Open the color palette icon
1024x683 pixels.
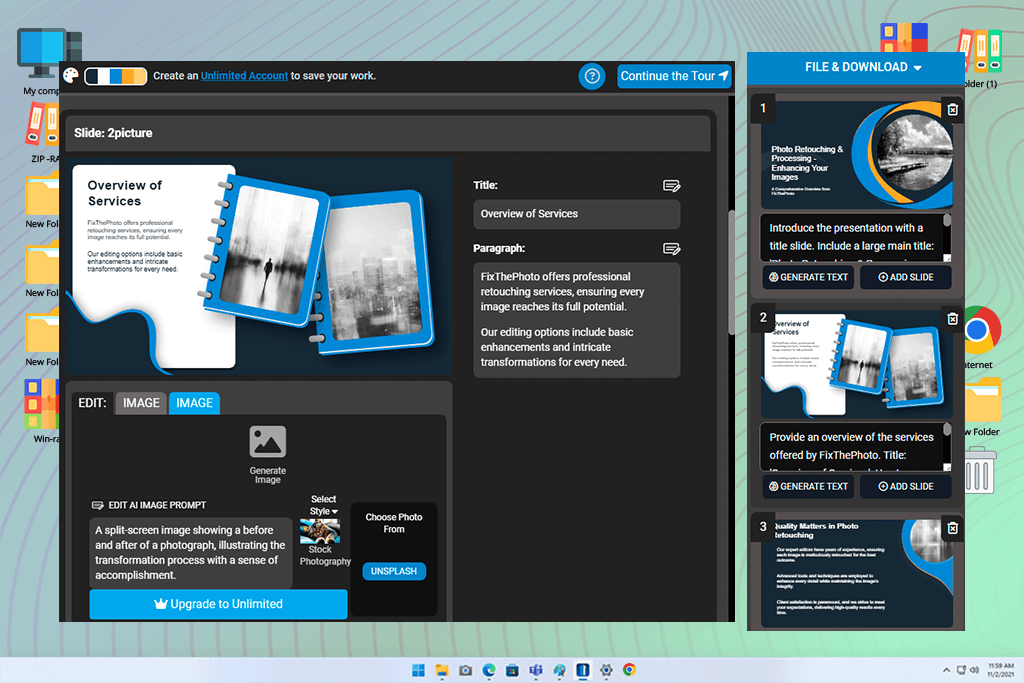(71, 76)
